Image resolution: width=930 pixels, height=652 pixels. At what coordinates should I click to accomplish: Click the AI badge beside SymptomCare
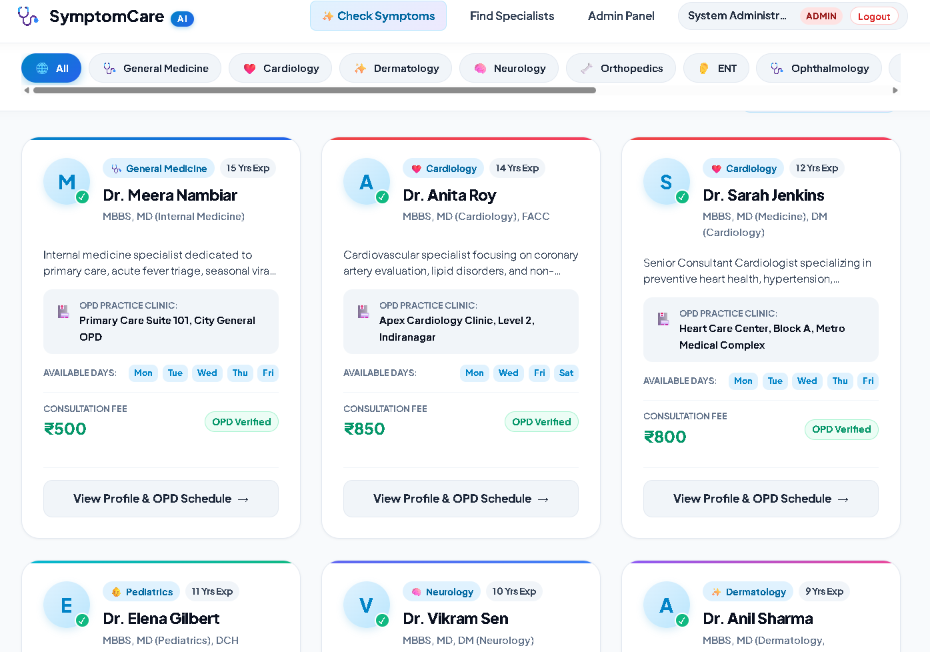[x=182, y=19]
